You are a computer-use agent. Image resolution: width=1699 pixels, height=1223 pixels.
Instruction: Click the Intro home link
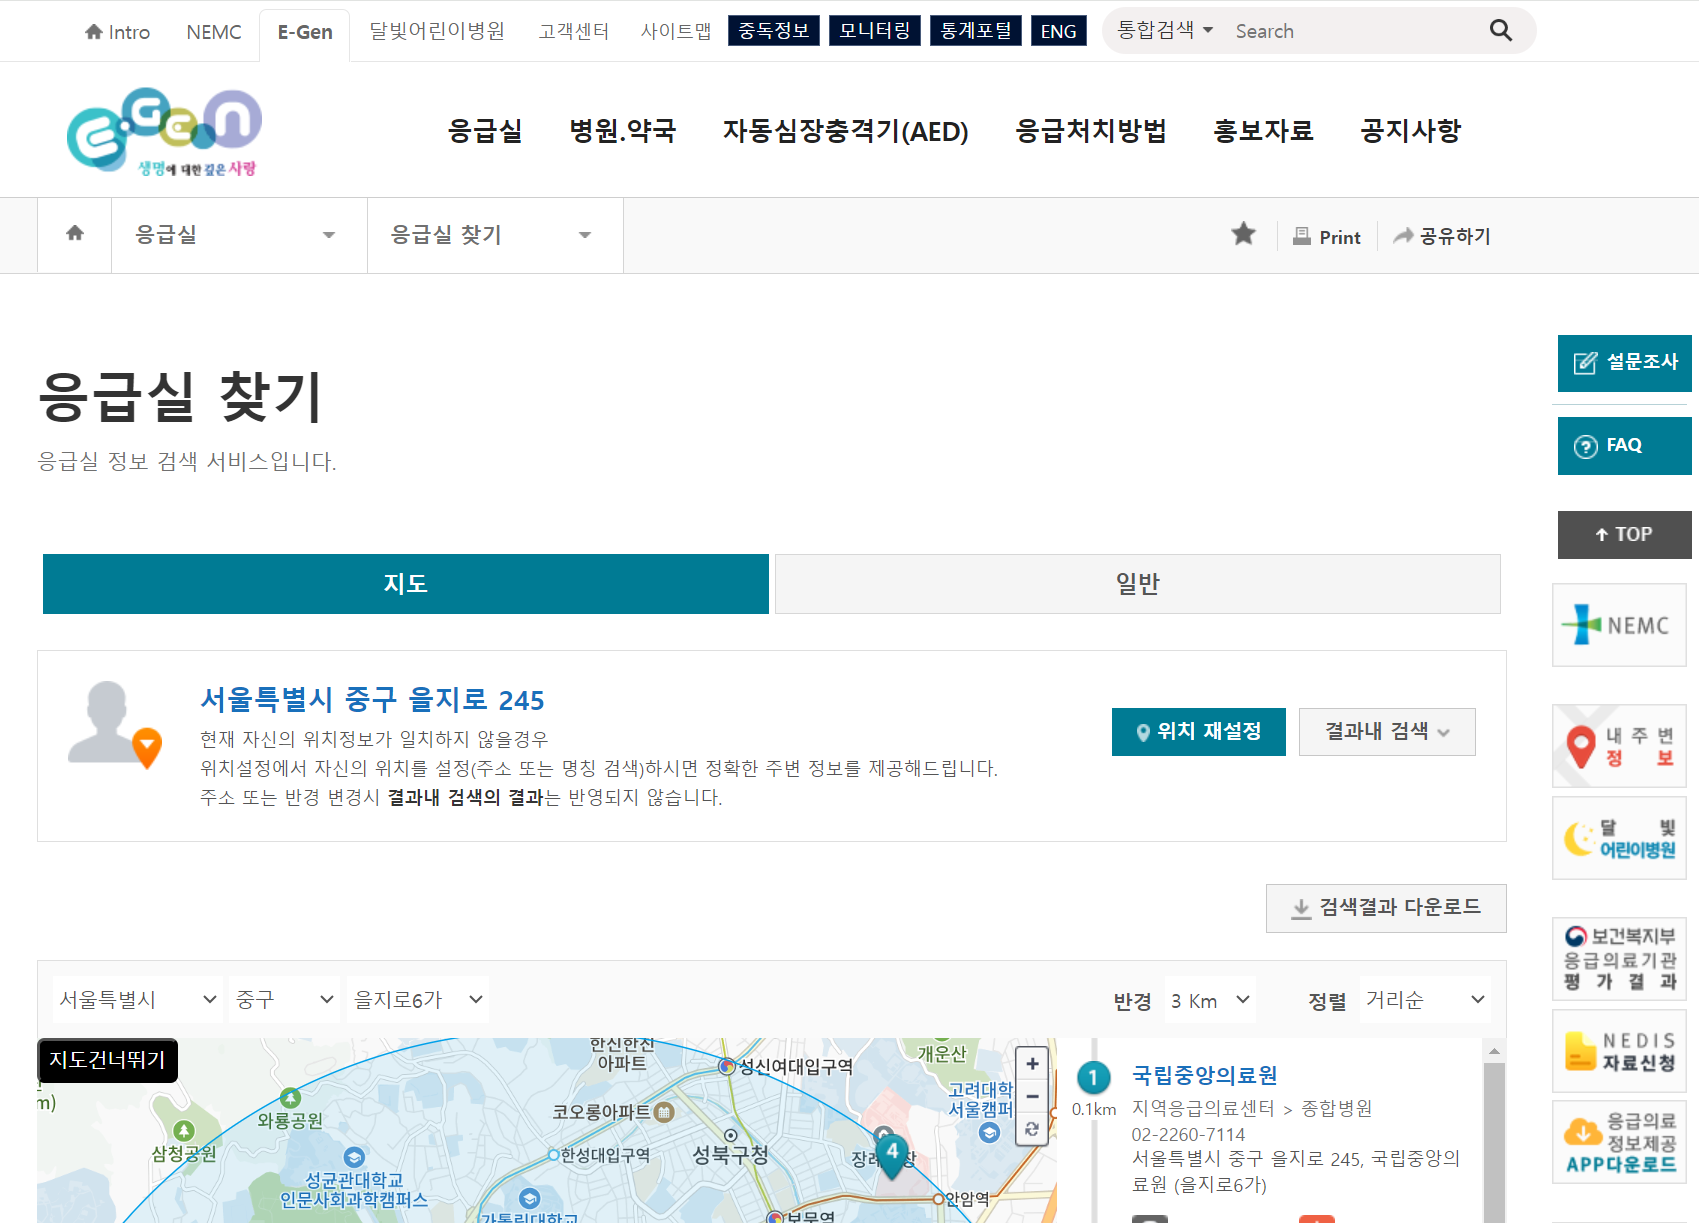point(118,32)
